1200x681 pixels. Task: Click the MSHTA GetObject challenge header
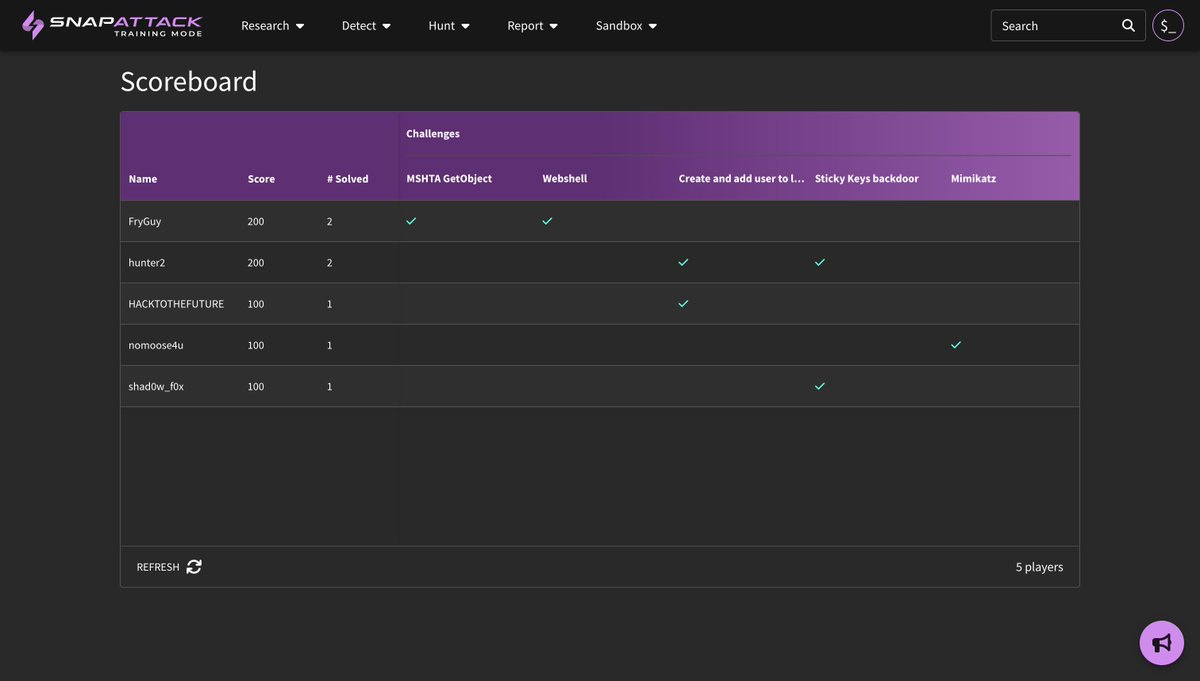coord(449,179)
